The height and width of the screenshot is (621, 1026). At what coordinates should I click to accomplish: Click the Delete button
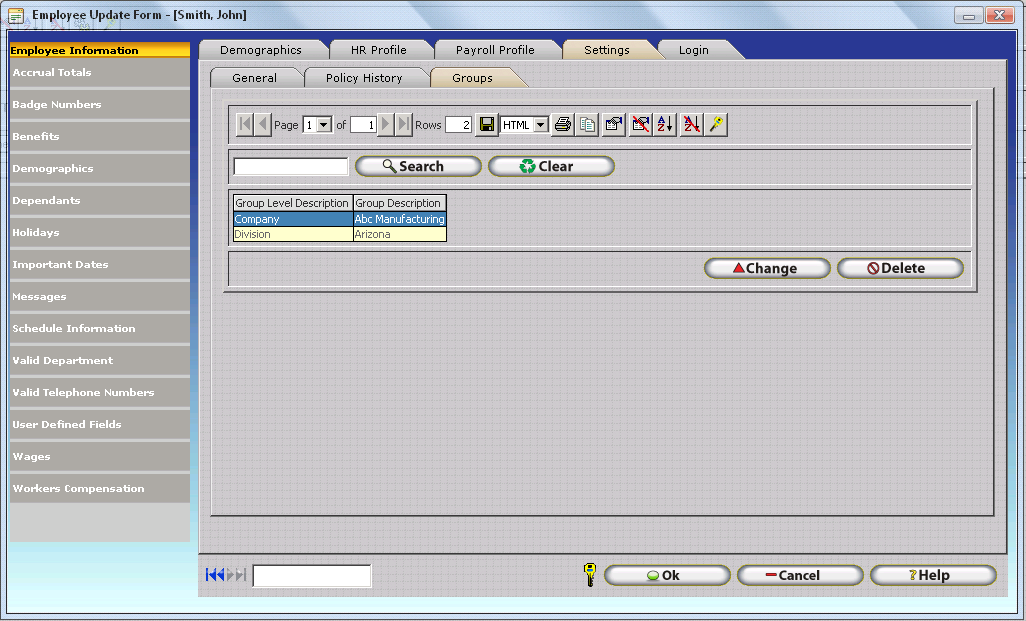tap(900, 268)
